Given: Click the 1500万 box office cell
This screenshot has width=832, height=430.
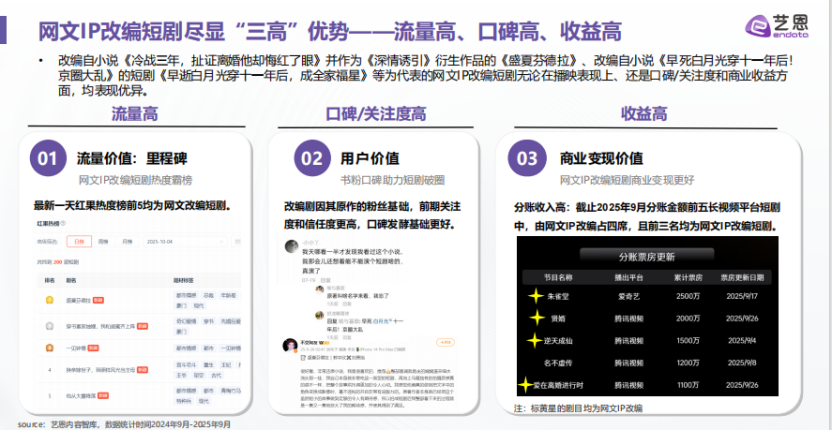Looking at the screenshot, I should pos(688,340).
